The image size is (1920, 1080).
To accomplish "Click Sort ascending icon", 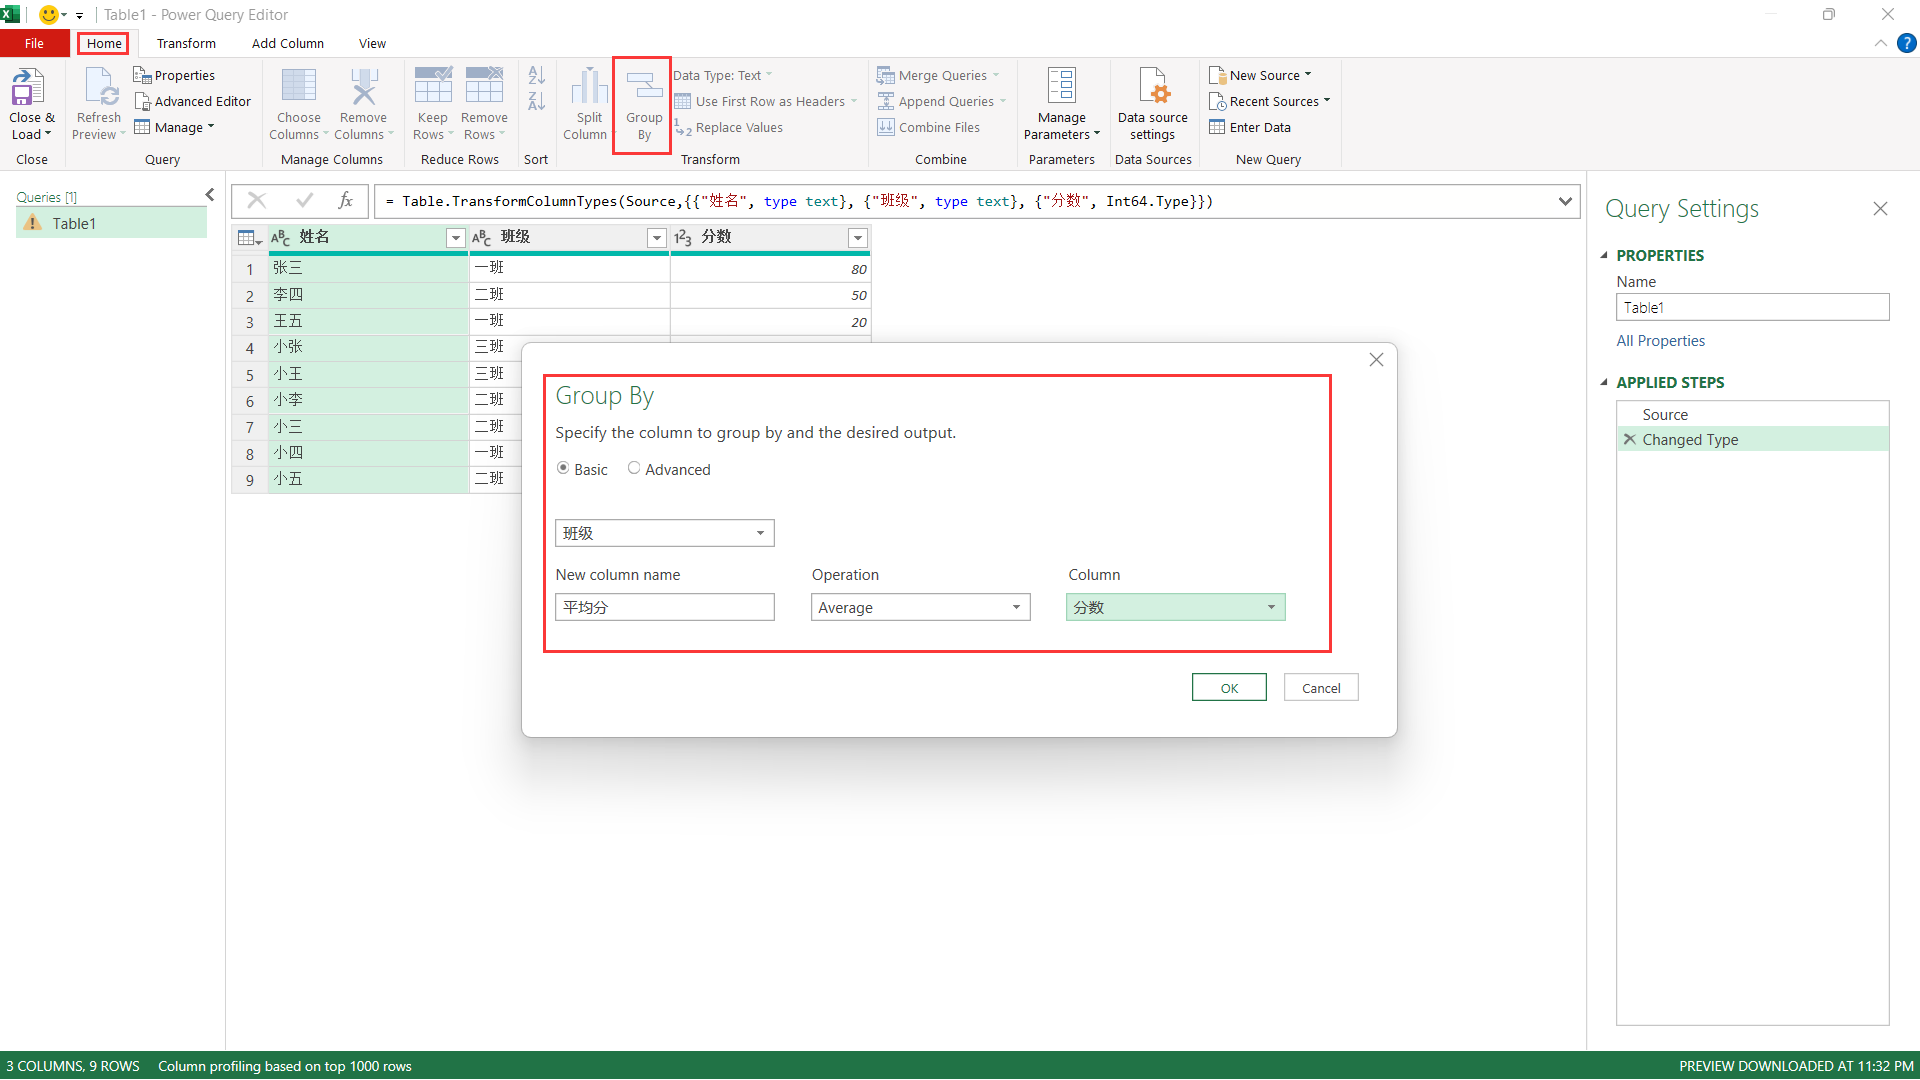I will coord(536,75).
